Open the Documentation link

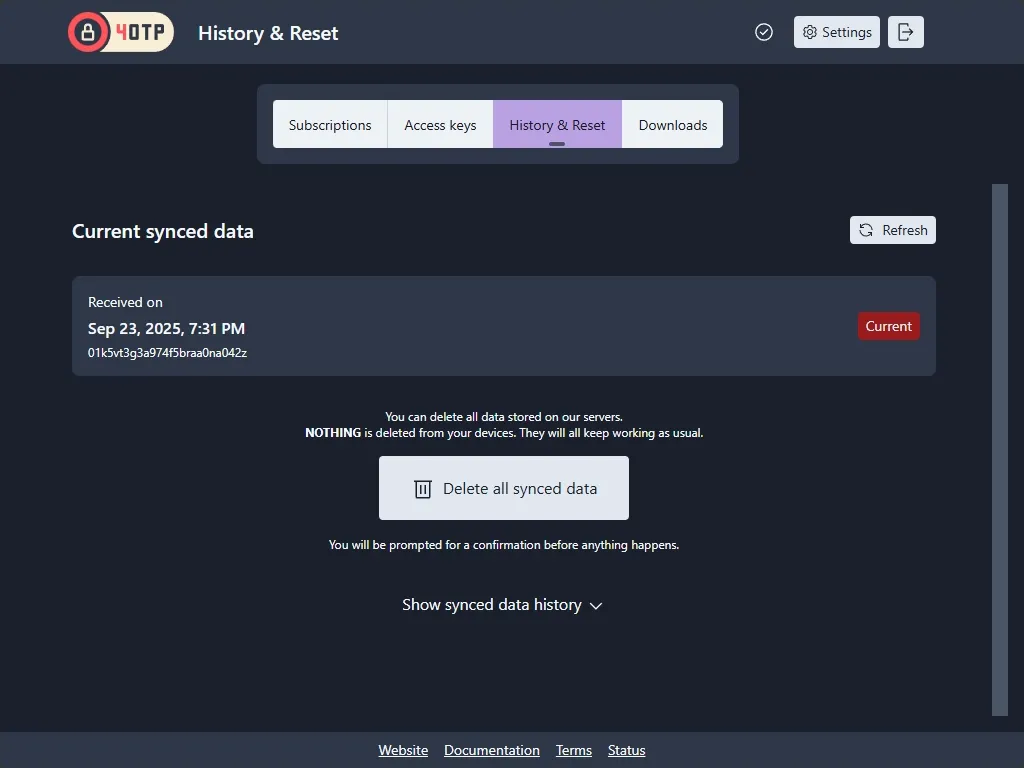(x=492, y=750)
